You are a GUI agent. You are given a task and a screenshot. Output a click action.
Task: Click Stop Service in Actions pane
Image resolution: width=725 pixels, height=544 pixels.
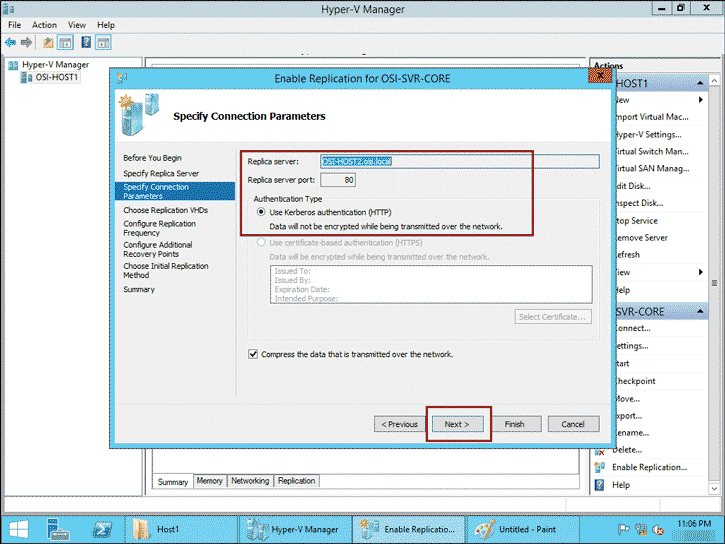click(636, 221)
